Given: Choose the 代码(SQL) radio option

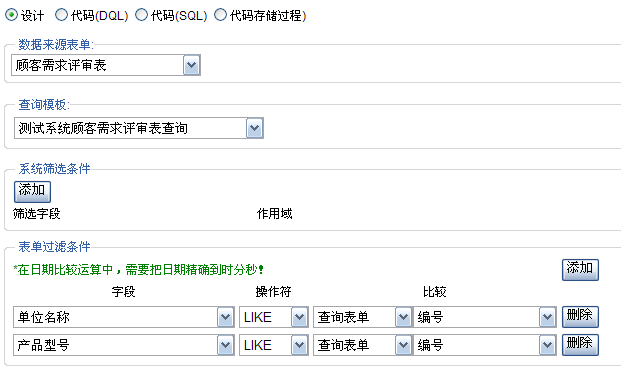Looking at the screenshot, I should coord(141,15).
